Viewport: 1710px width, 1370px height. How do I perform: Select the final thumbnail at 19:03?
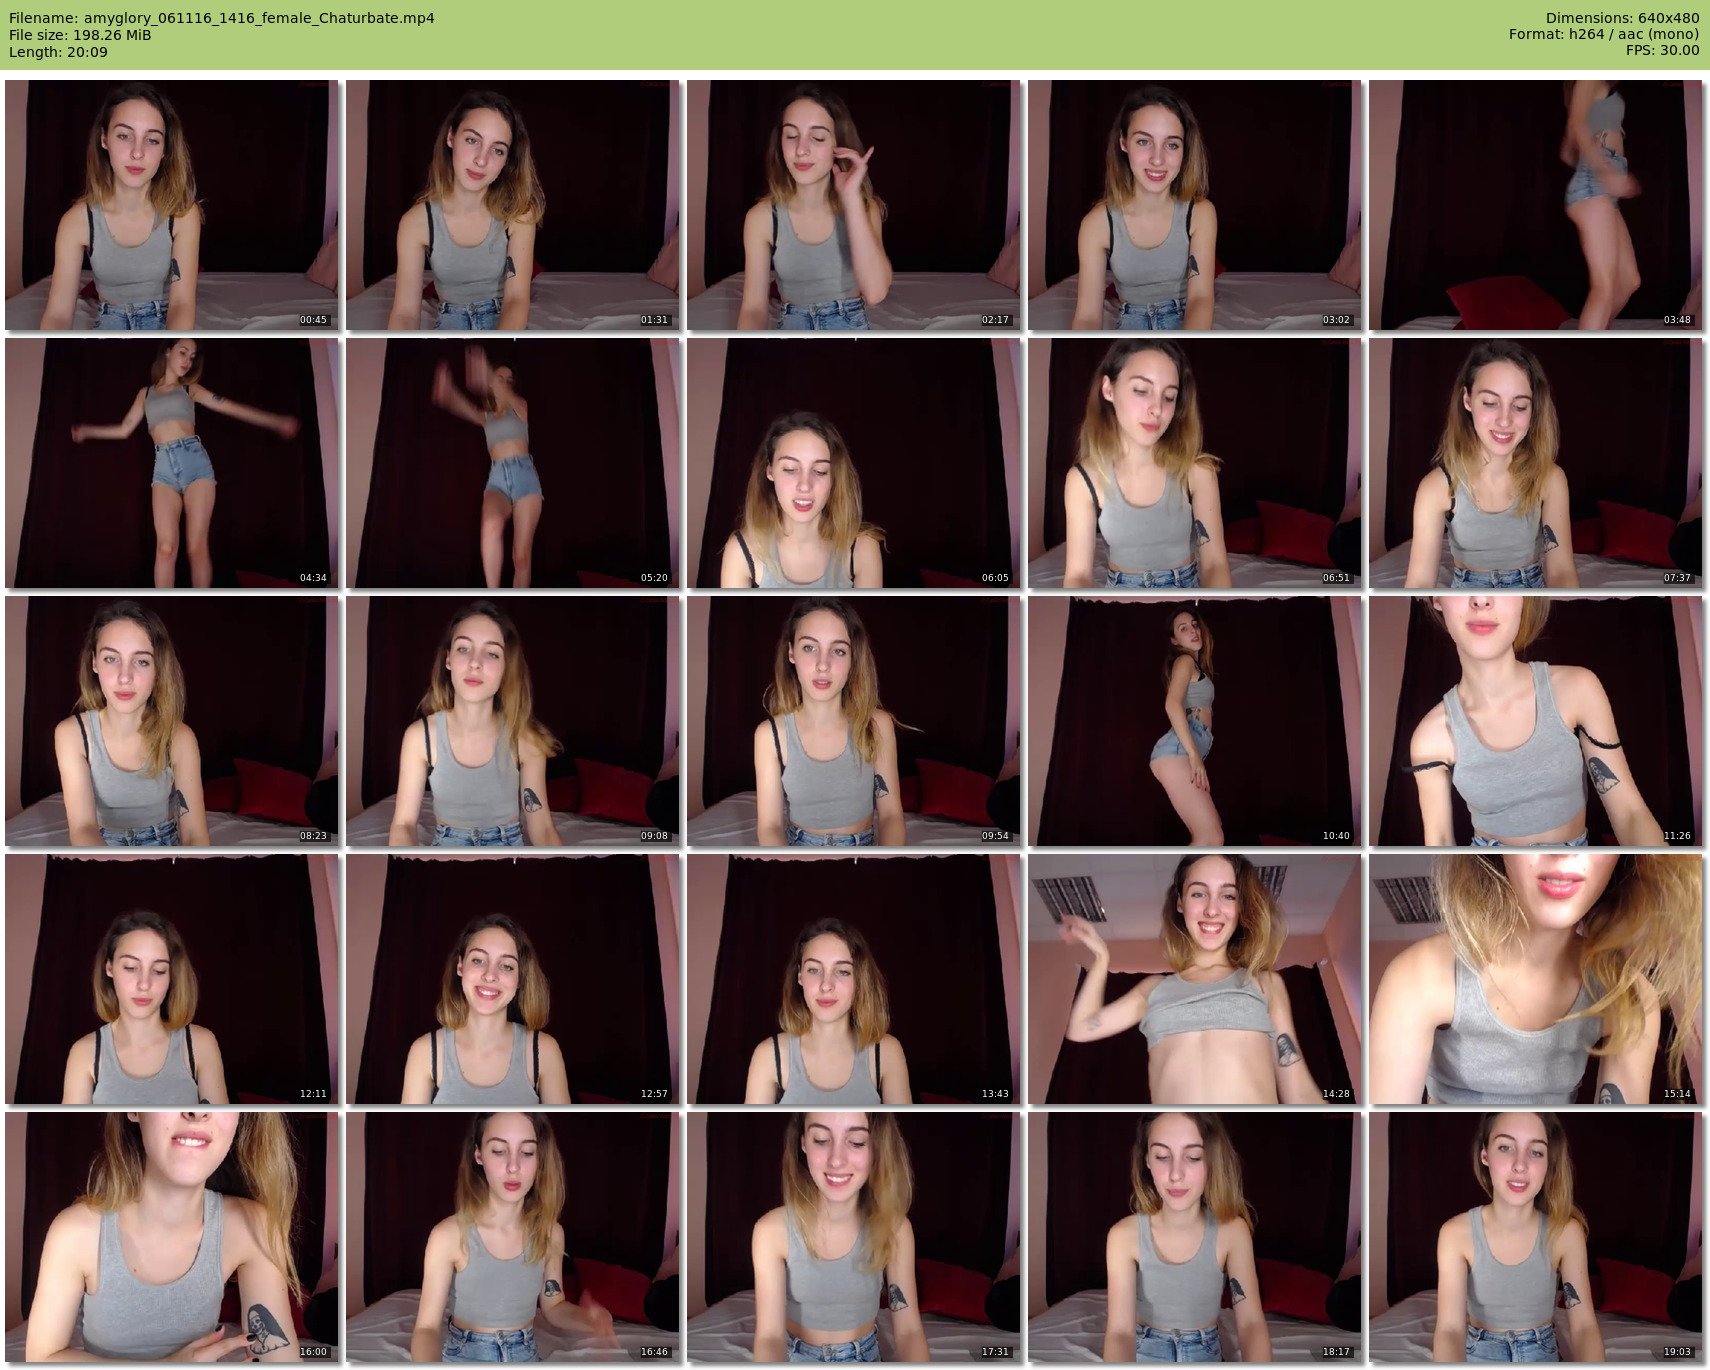(x=1535, y=1237)
